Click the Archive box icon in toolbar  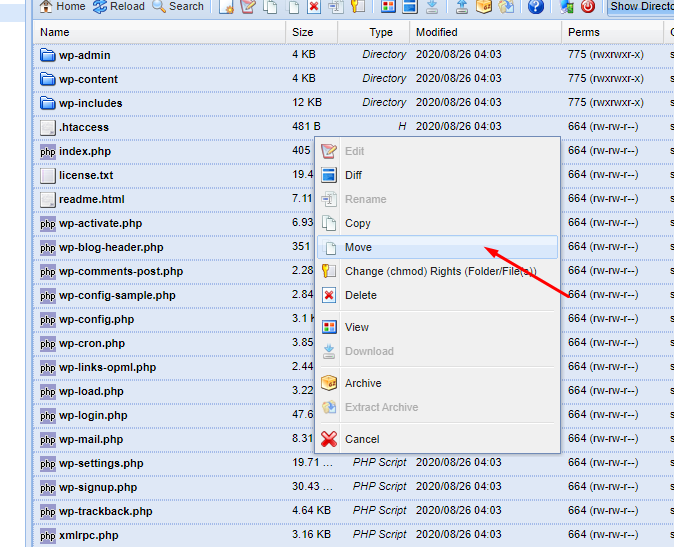pyautogui.click(x=484, y=6)
